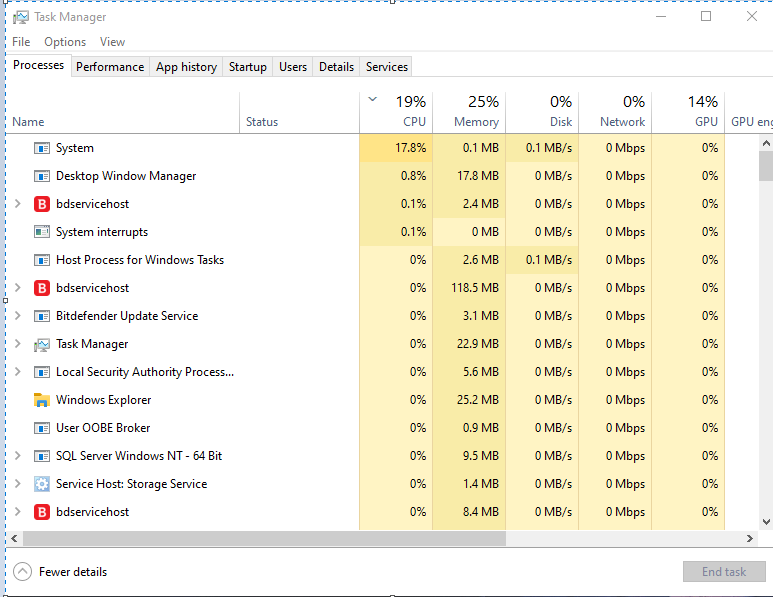Switch to the Startup tab
Viewport: 773px width, 597px height.
[x=247, y=67]
